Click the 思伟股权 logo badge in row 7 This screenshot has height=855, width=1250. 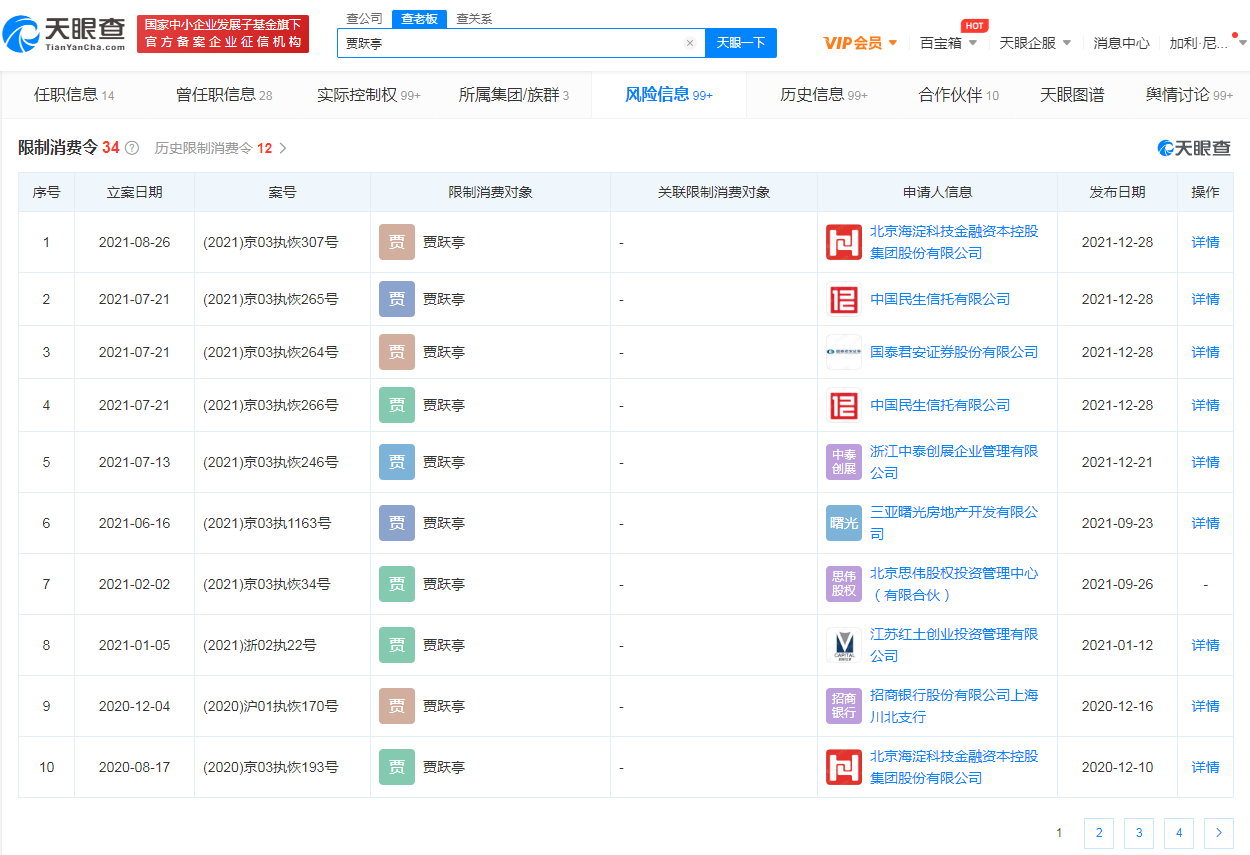pos(844,584)
